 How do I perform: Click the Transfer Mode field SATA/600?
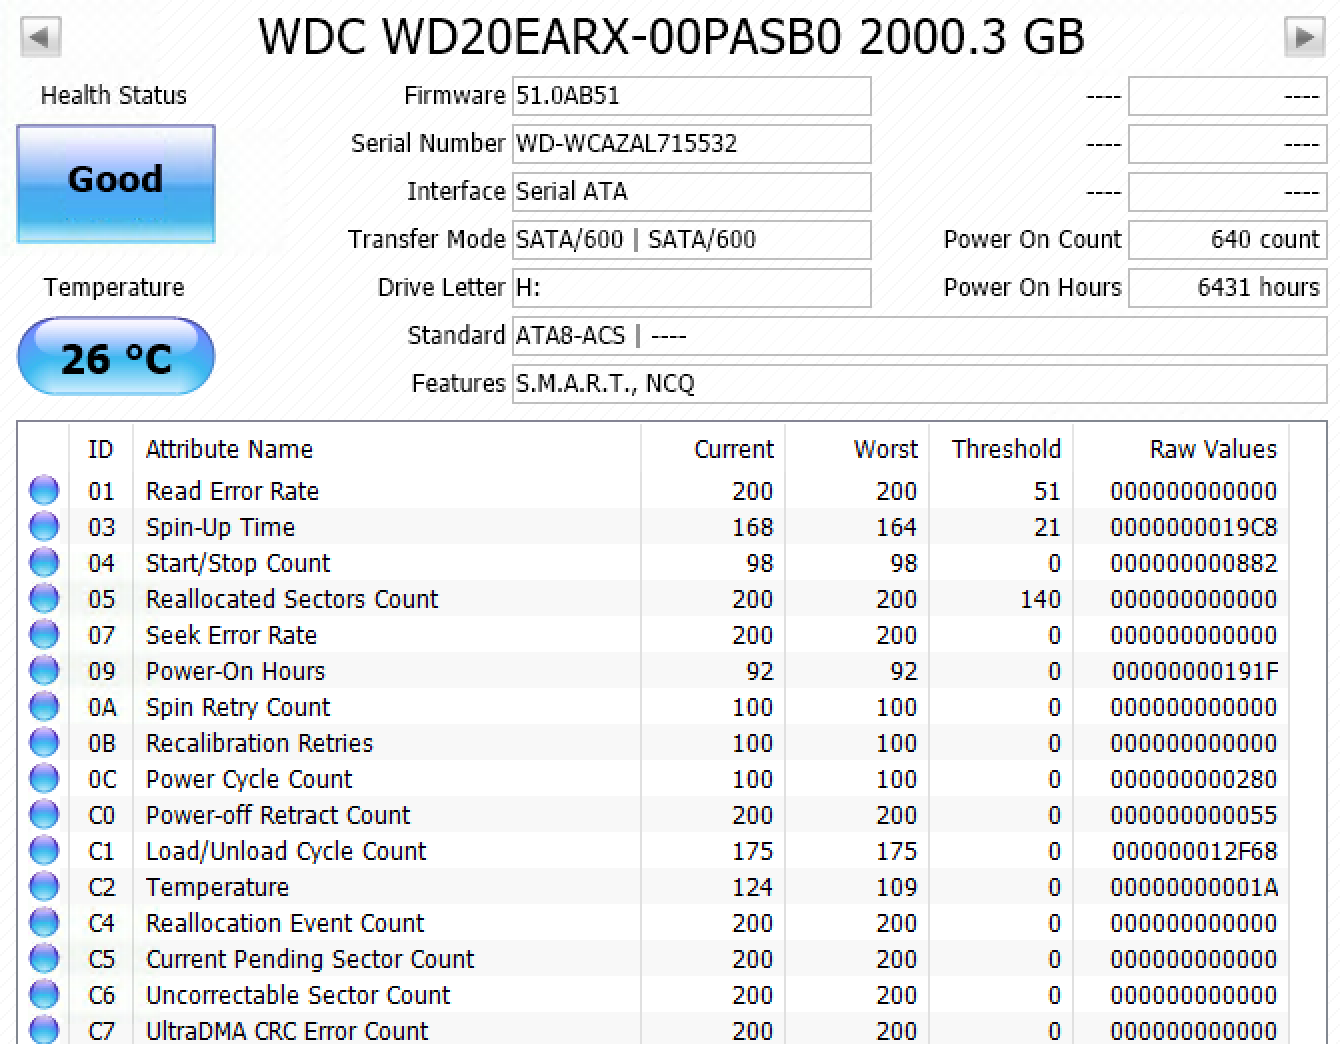point(691,240)
